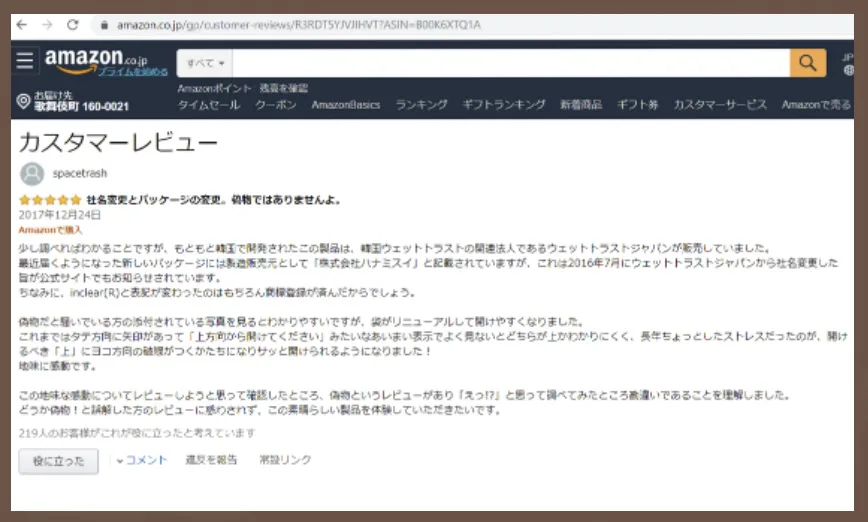Open the クーポン nav item
Image resolution: width=868 pixels, height=522 pixels.
276,105
